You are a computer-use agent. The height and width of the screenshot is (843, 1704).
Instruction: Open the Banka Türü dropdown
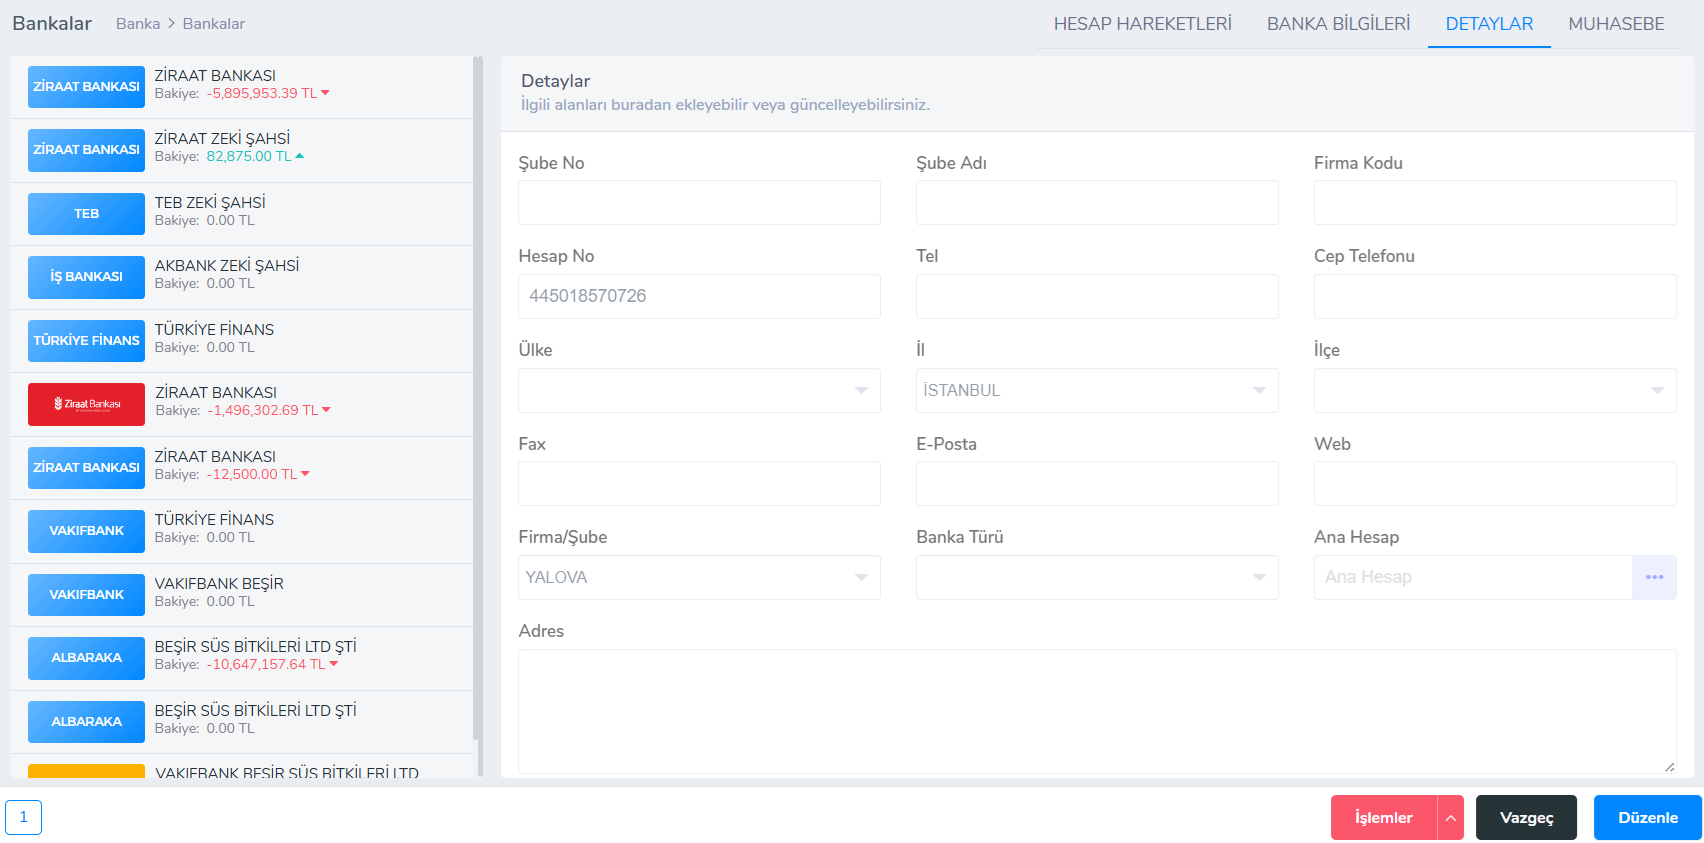coord(1097,577)
